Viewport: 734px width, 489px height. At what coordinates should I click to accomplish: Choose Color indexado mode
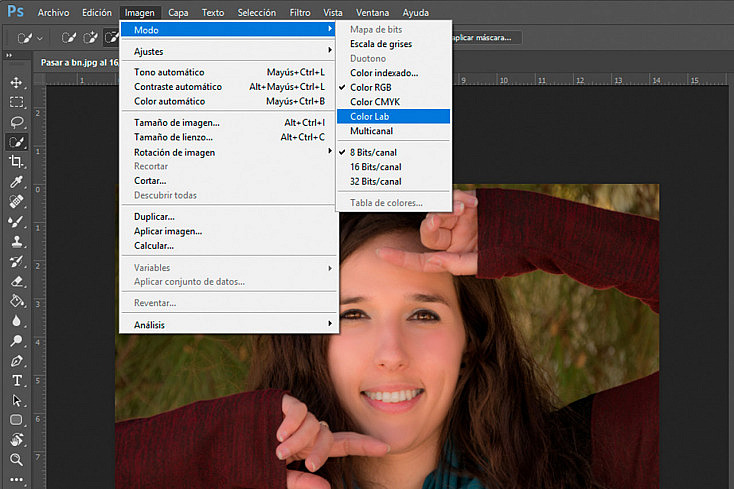[x=393, y=73]
